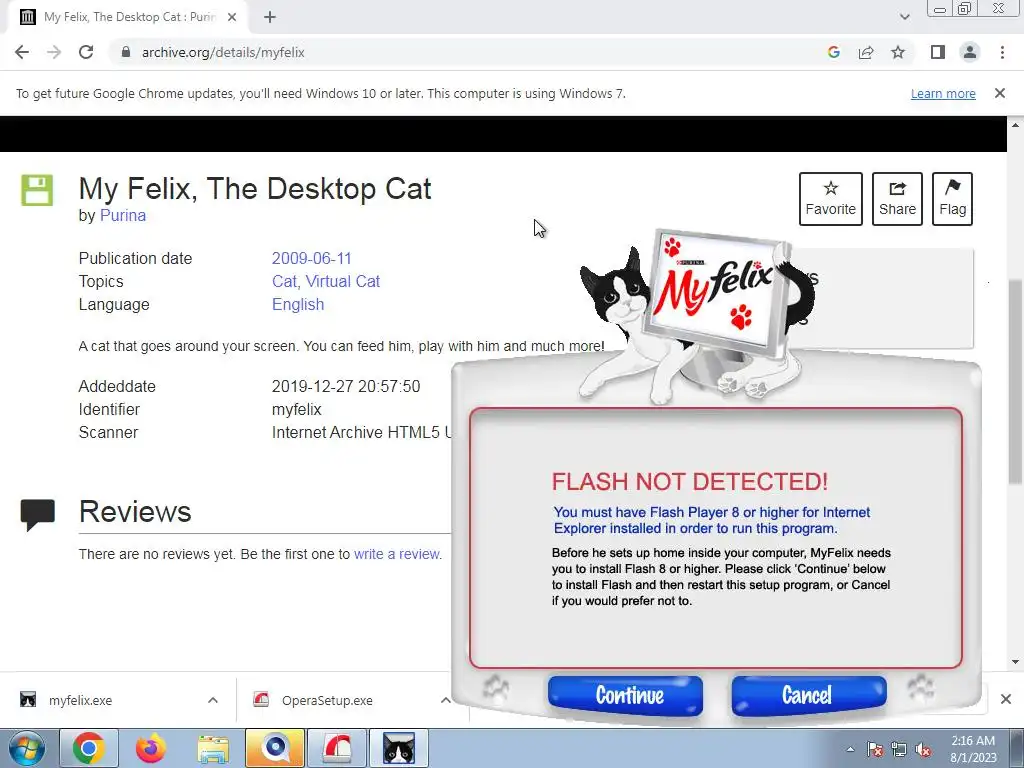The image size is (1024, 768).
Task: Open the English language link
Action: point(298,304)
